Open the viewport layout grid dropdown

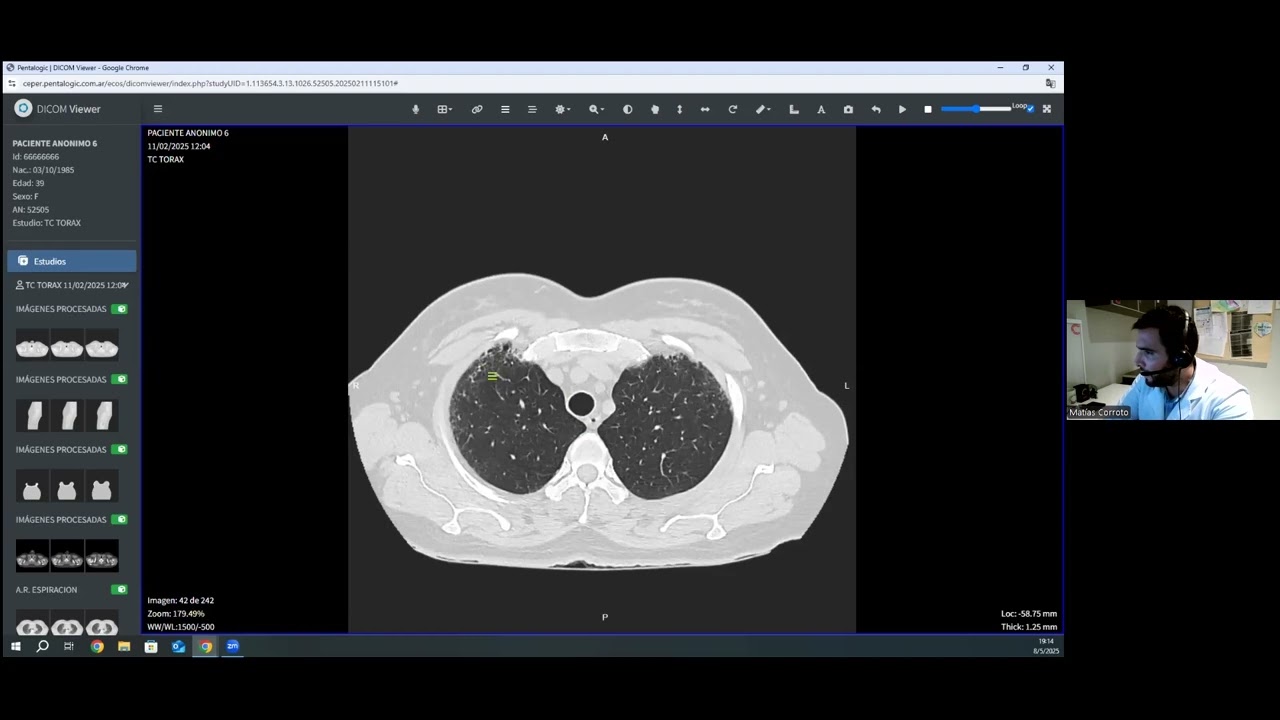(x=445, y=109)
